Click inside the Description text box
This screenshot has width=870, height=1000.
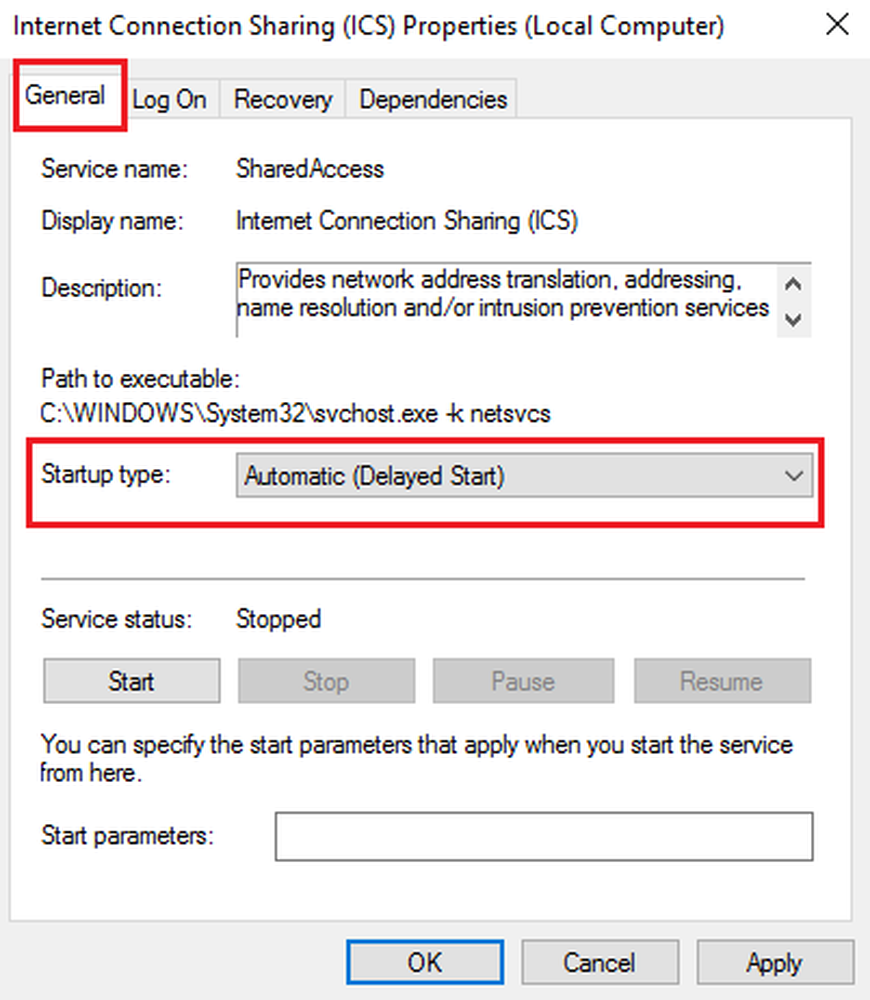pyautogui.click(x=505, y=293)
